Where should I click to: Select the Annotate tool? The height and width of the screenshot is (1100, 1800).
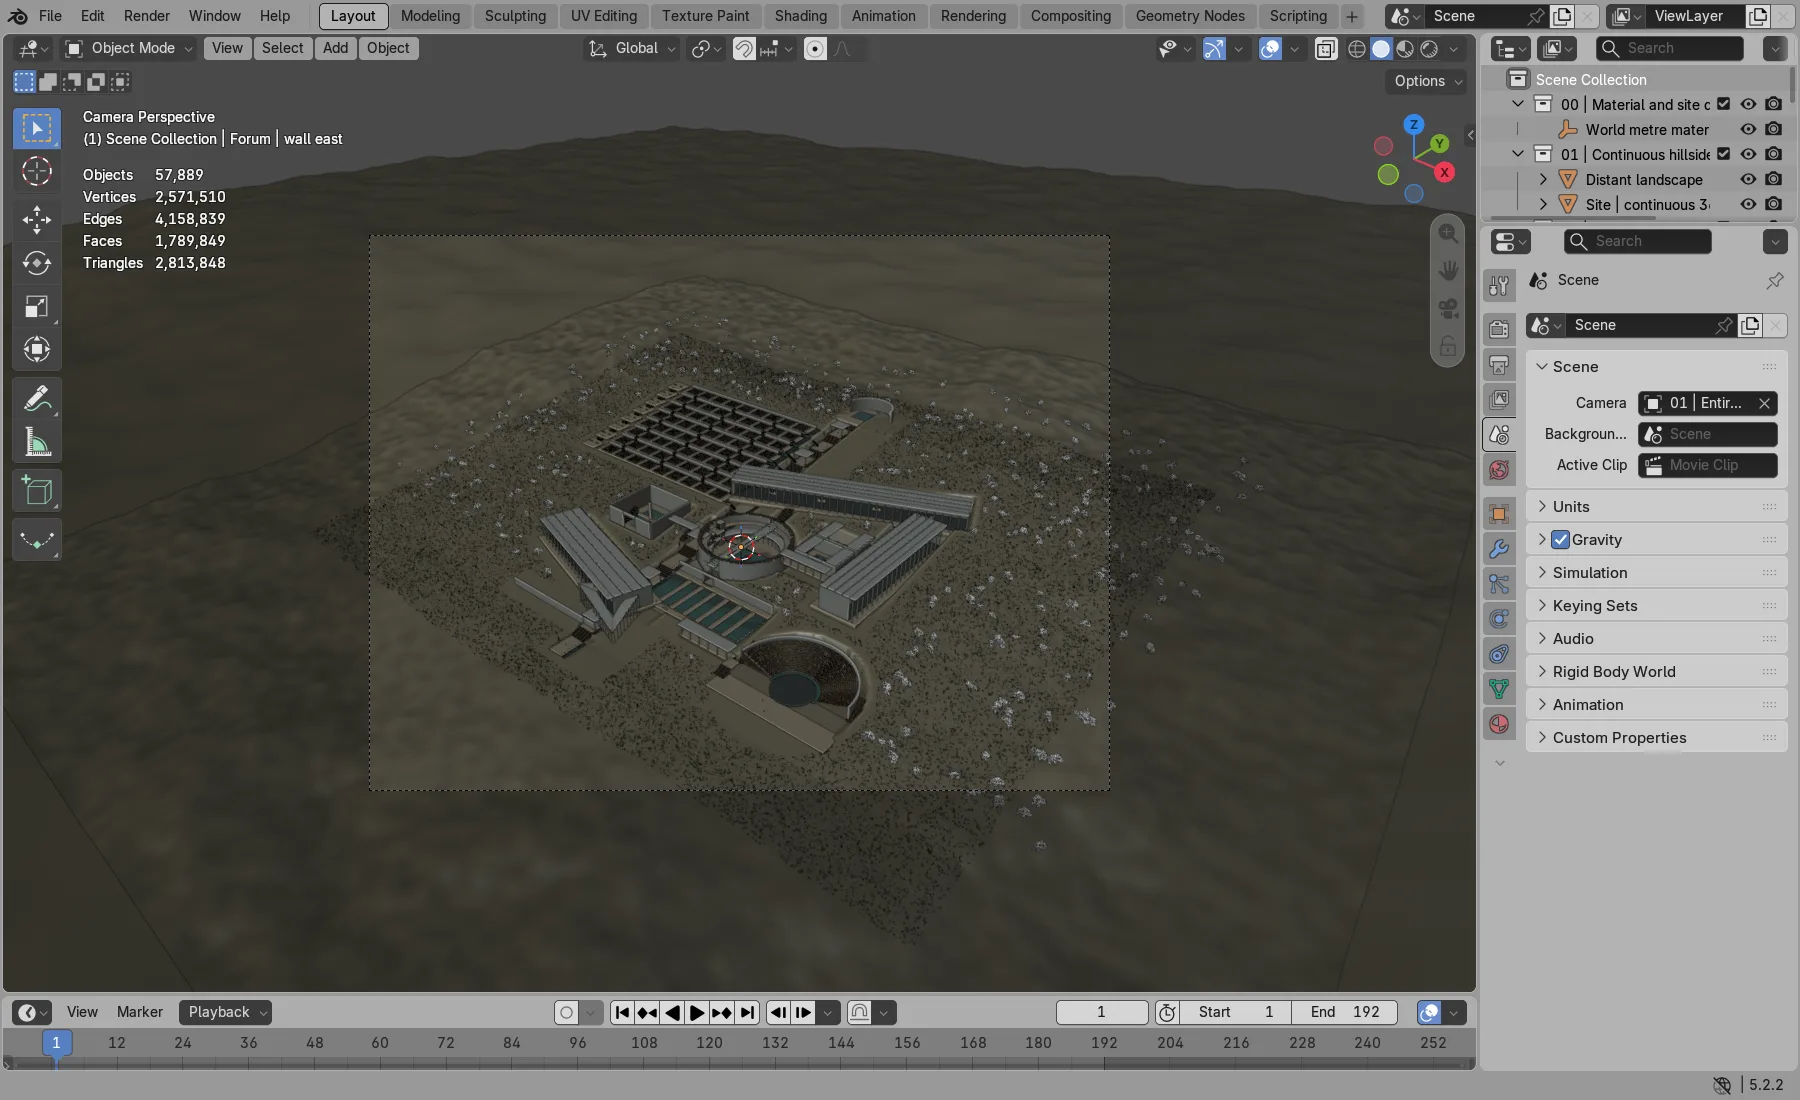point(37,399)
